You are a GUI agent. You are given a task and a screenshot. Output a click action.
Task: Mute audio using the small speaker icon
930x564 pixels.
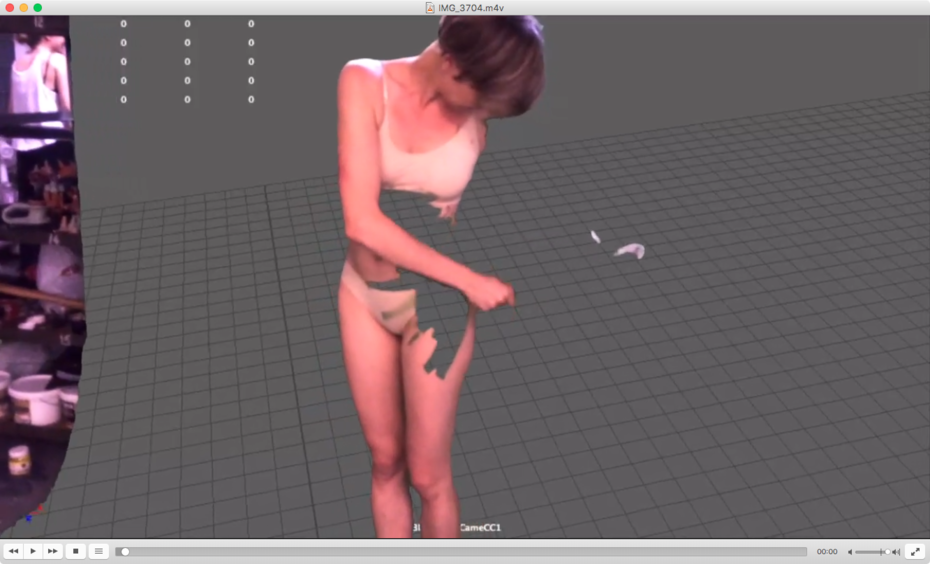point(850,552)
